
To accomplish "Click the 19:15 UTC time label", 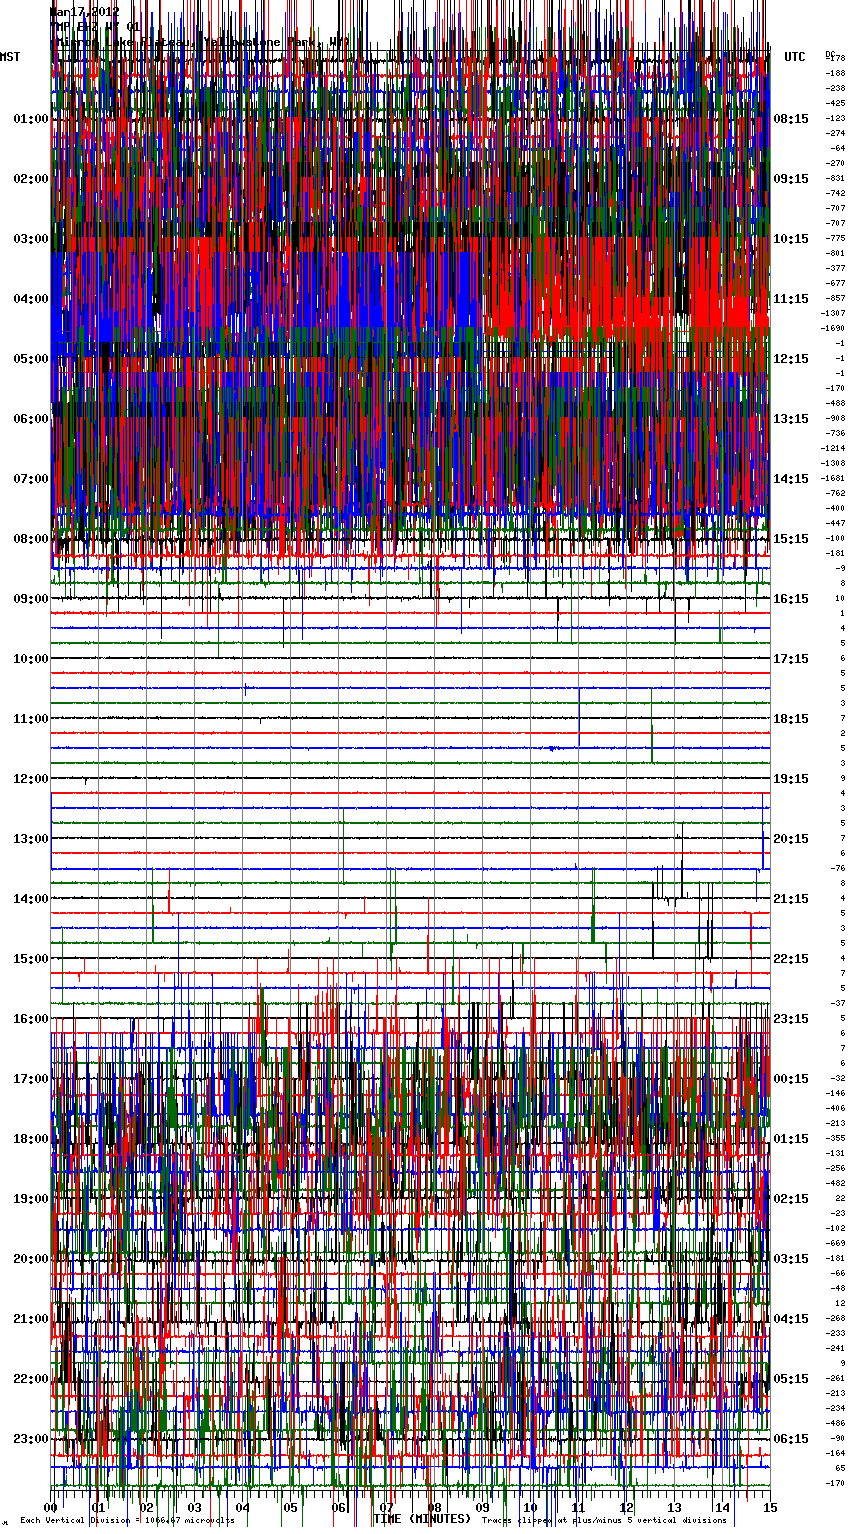I will coord(791,779).
